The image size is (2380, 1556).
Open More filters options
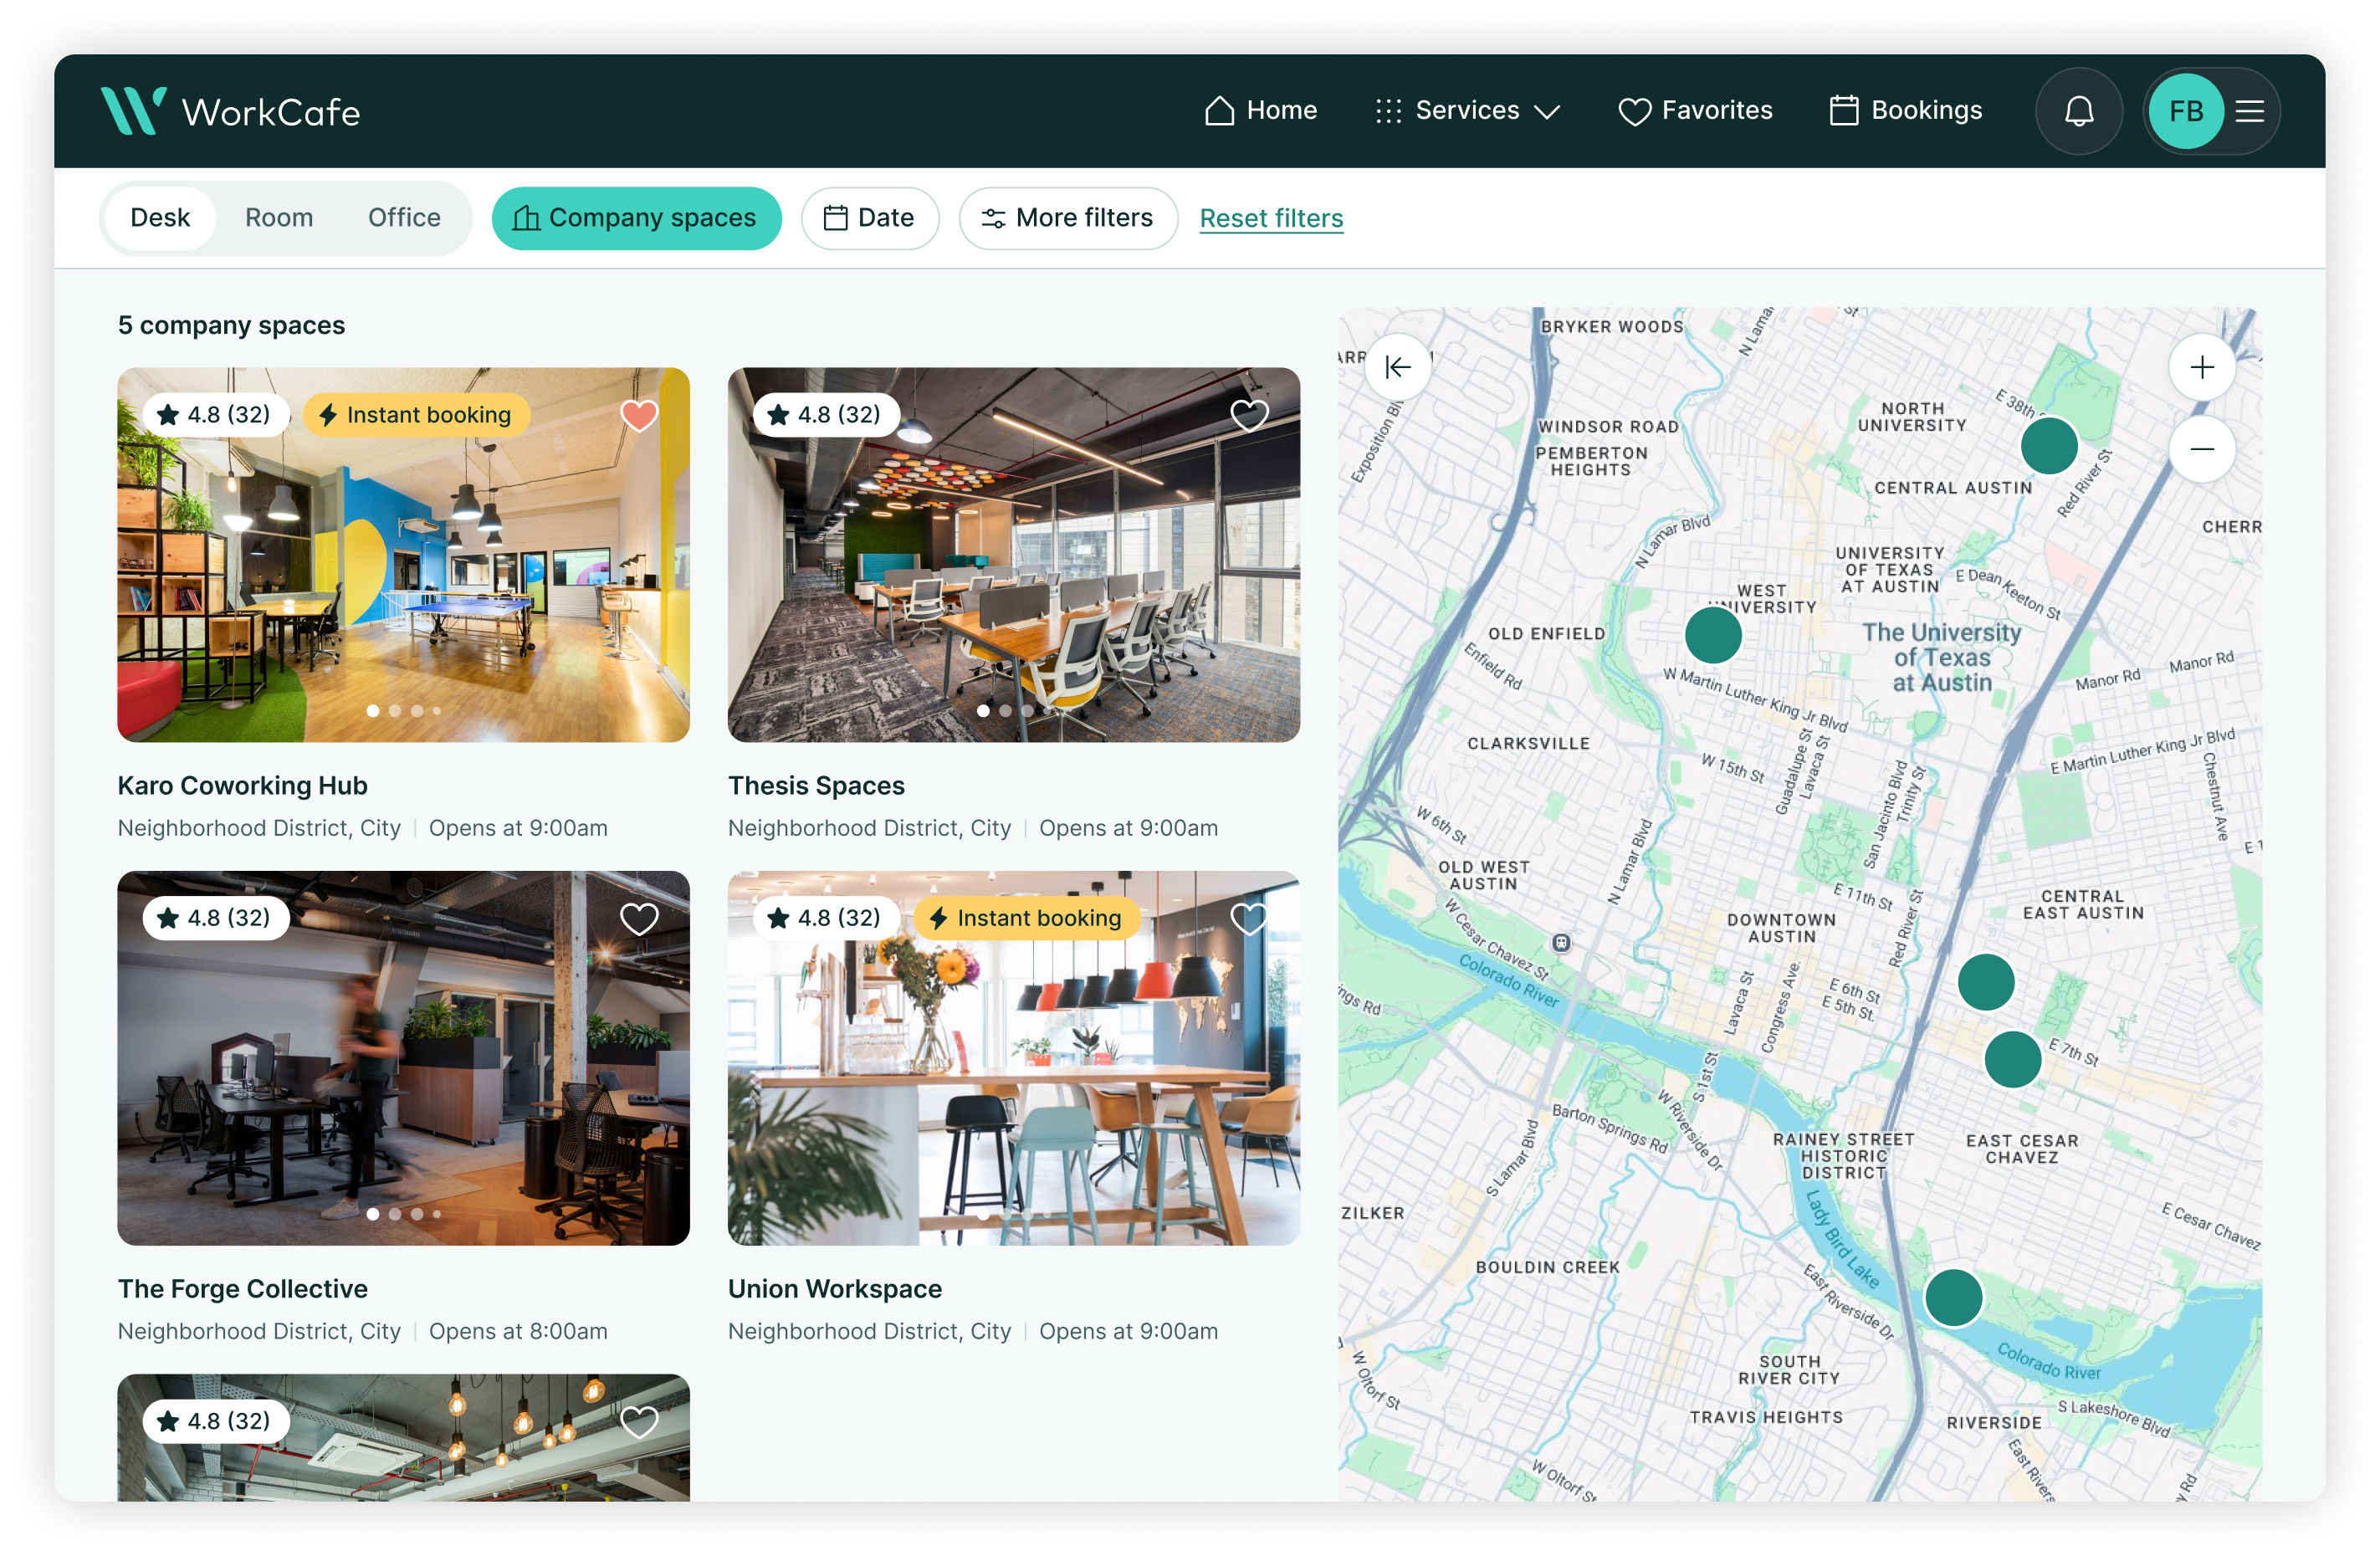[1068, 218]
